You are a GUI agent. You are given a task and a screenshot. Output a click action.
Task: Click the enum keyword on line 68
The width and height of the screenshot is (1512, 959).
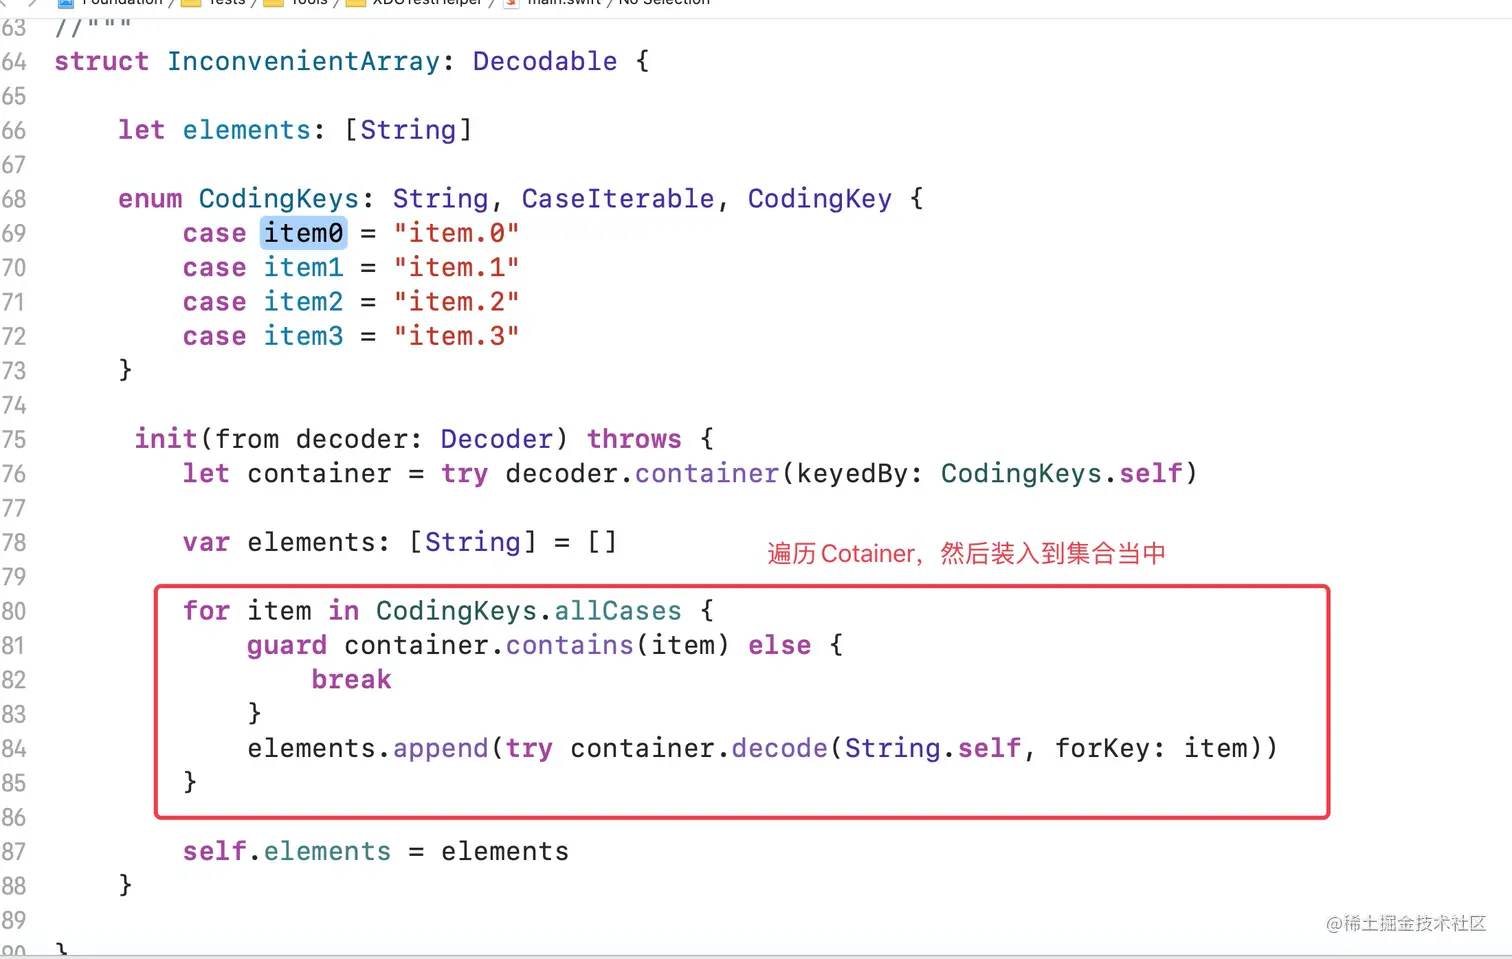coord(150,199)
